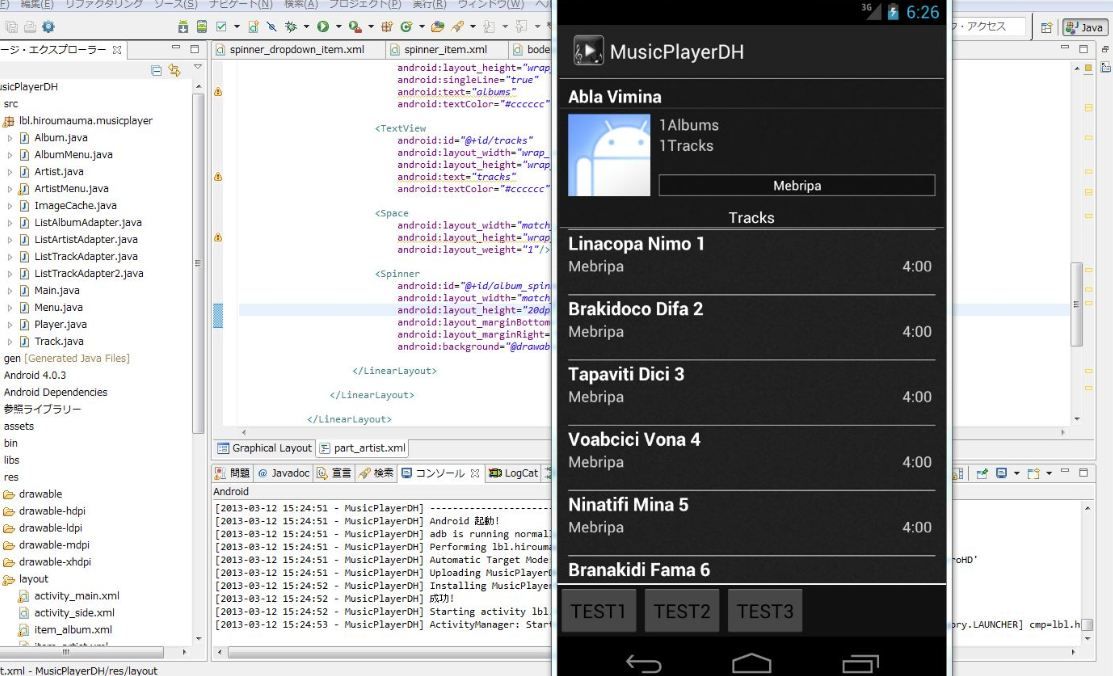The image size is (1113, 676).
Task: Click the warning marker beside albums text line
Action: point(218,92)
